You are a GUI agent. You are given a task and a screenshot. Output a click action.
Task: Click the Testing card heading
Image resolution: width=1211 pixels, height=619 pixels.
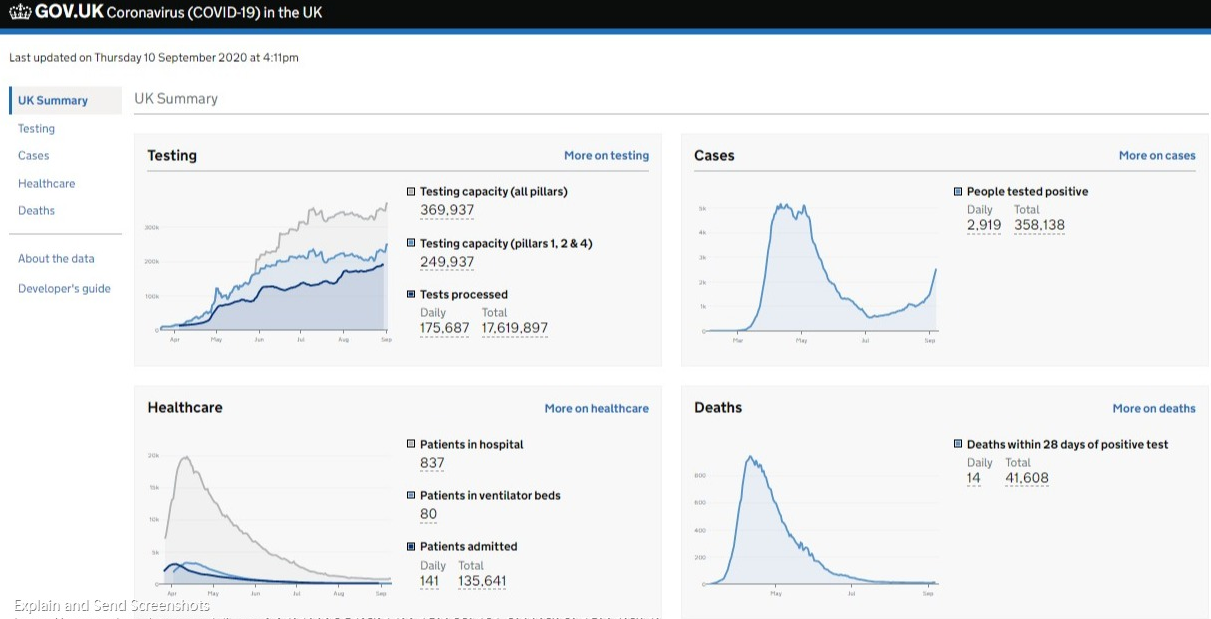(172, 155)
